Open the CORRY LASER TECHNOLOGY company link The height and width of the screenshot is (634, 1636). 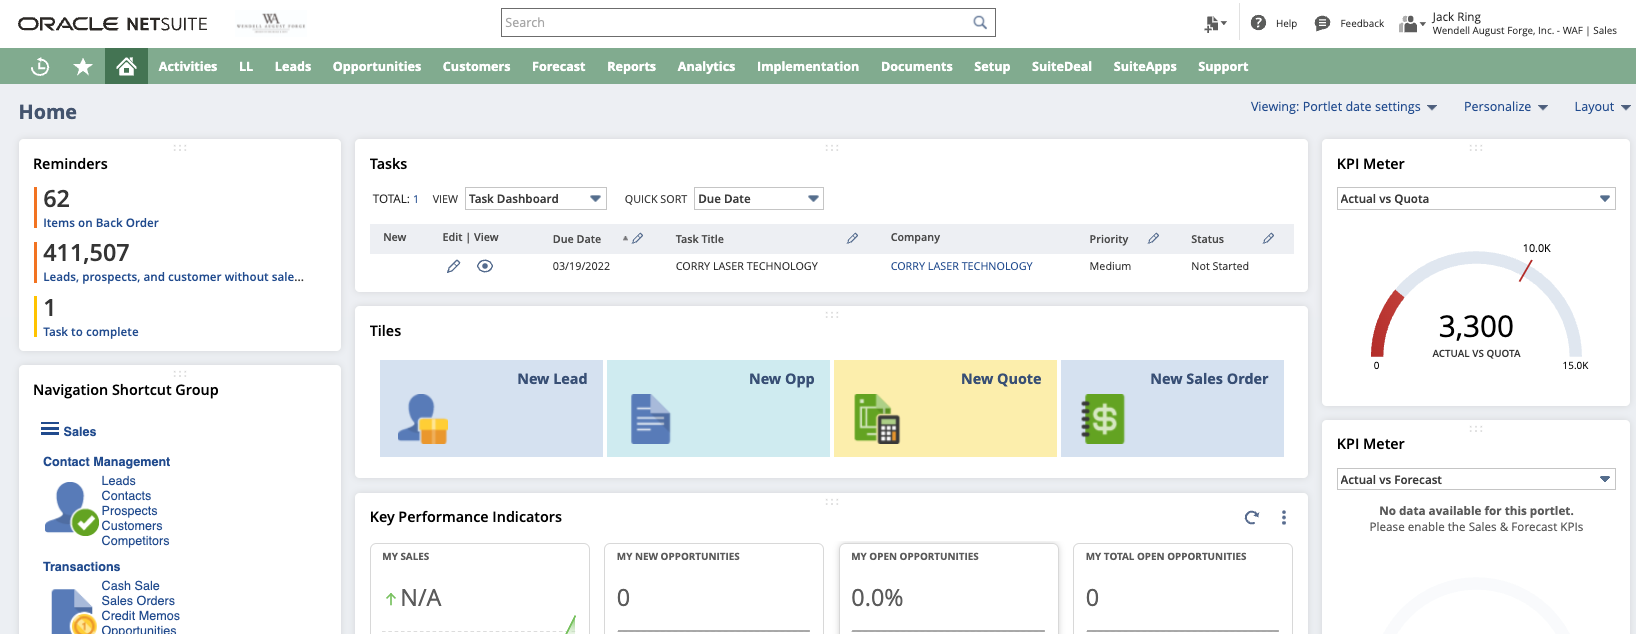click(961, 266)
